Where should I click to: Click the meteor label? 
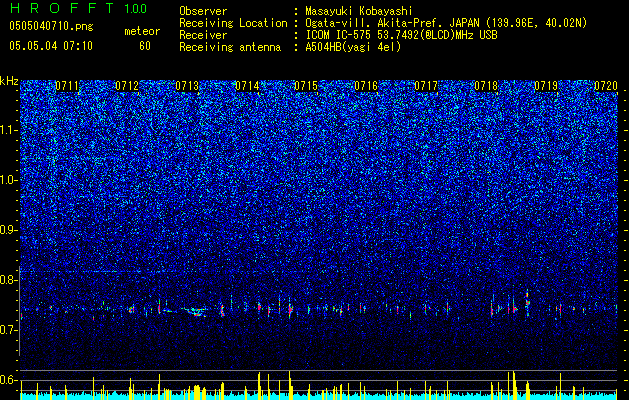pos(142,31)
